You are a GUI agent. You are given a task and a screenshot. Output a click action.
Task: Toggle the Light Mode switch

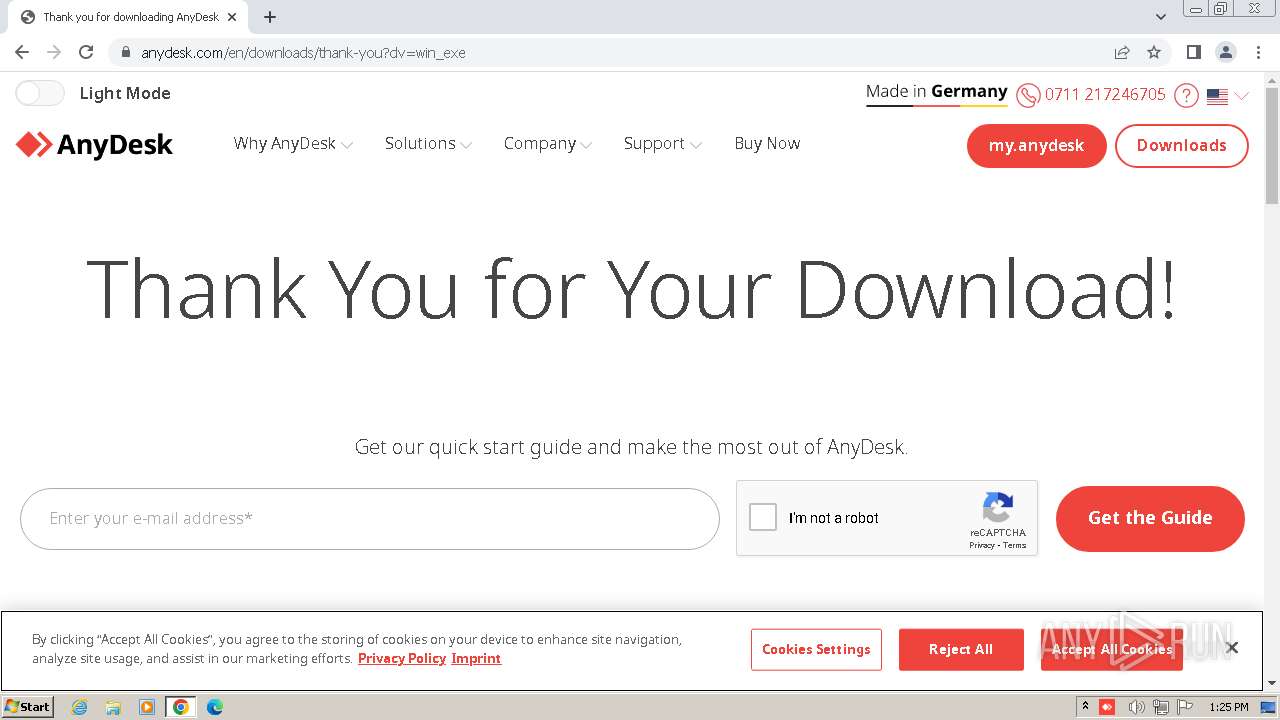pyautogui.click(x=40, y=93)
